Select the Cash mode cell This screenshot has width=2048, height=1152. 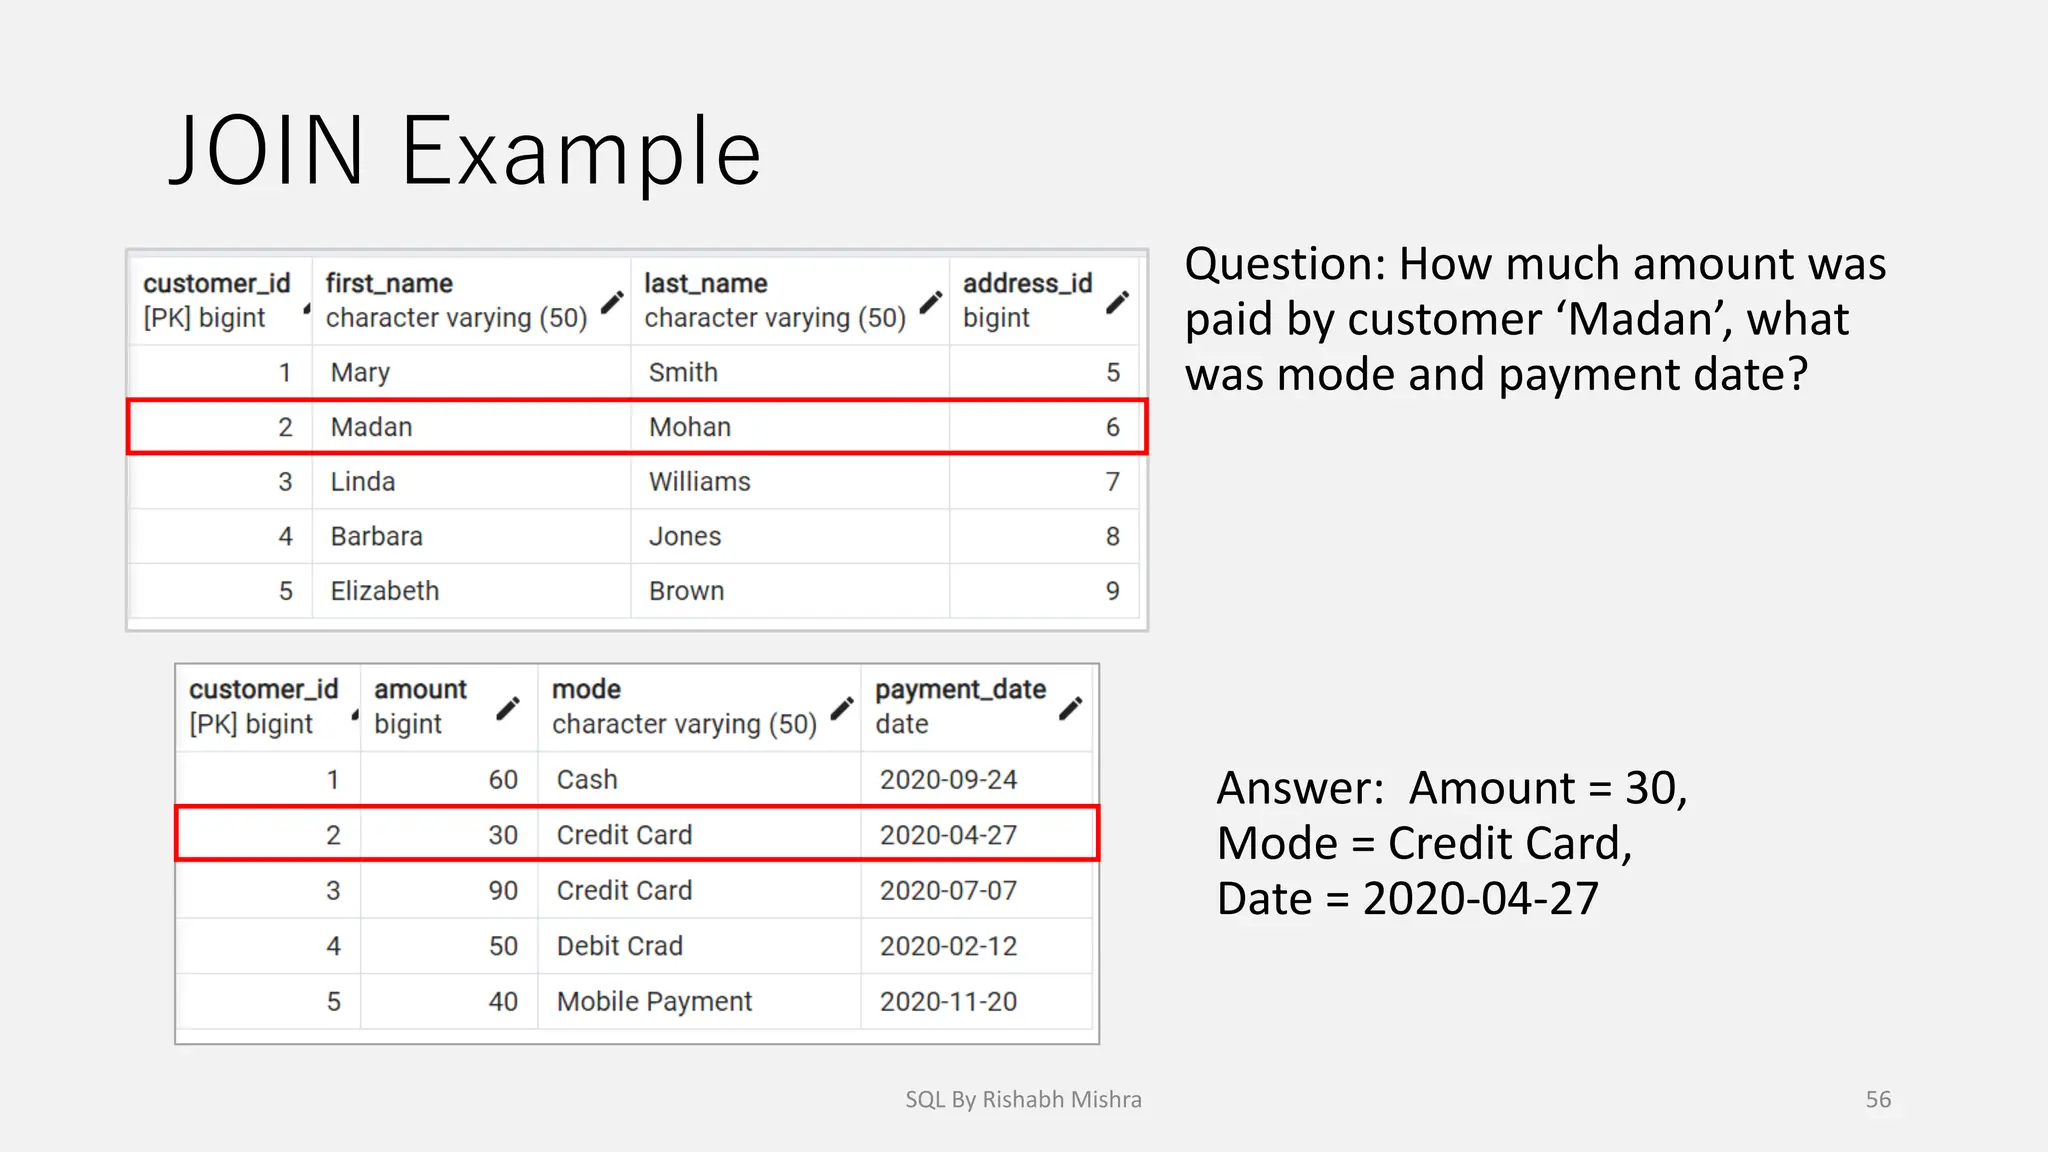click(587, 780)
